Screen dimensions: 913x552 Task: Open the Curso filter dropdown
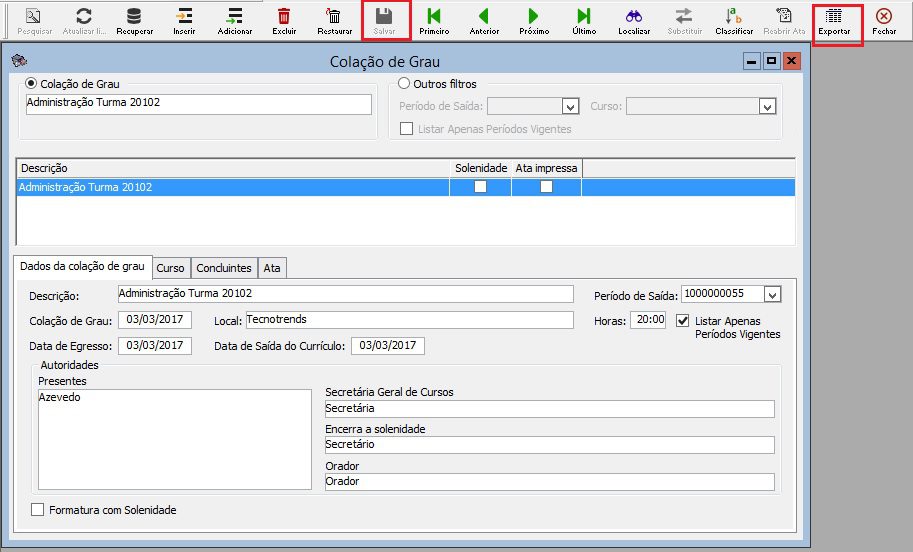click(x=767, y=106)
